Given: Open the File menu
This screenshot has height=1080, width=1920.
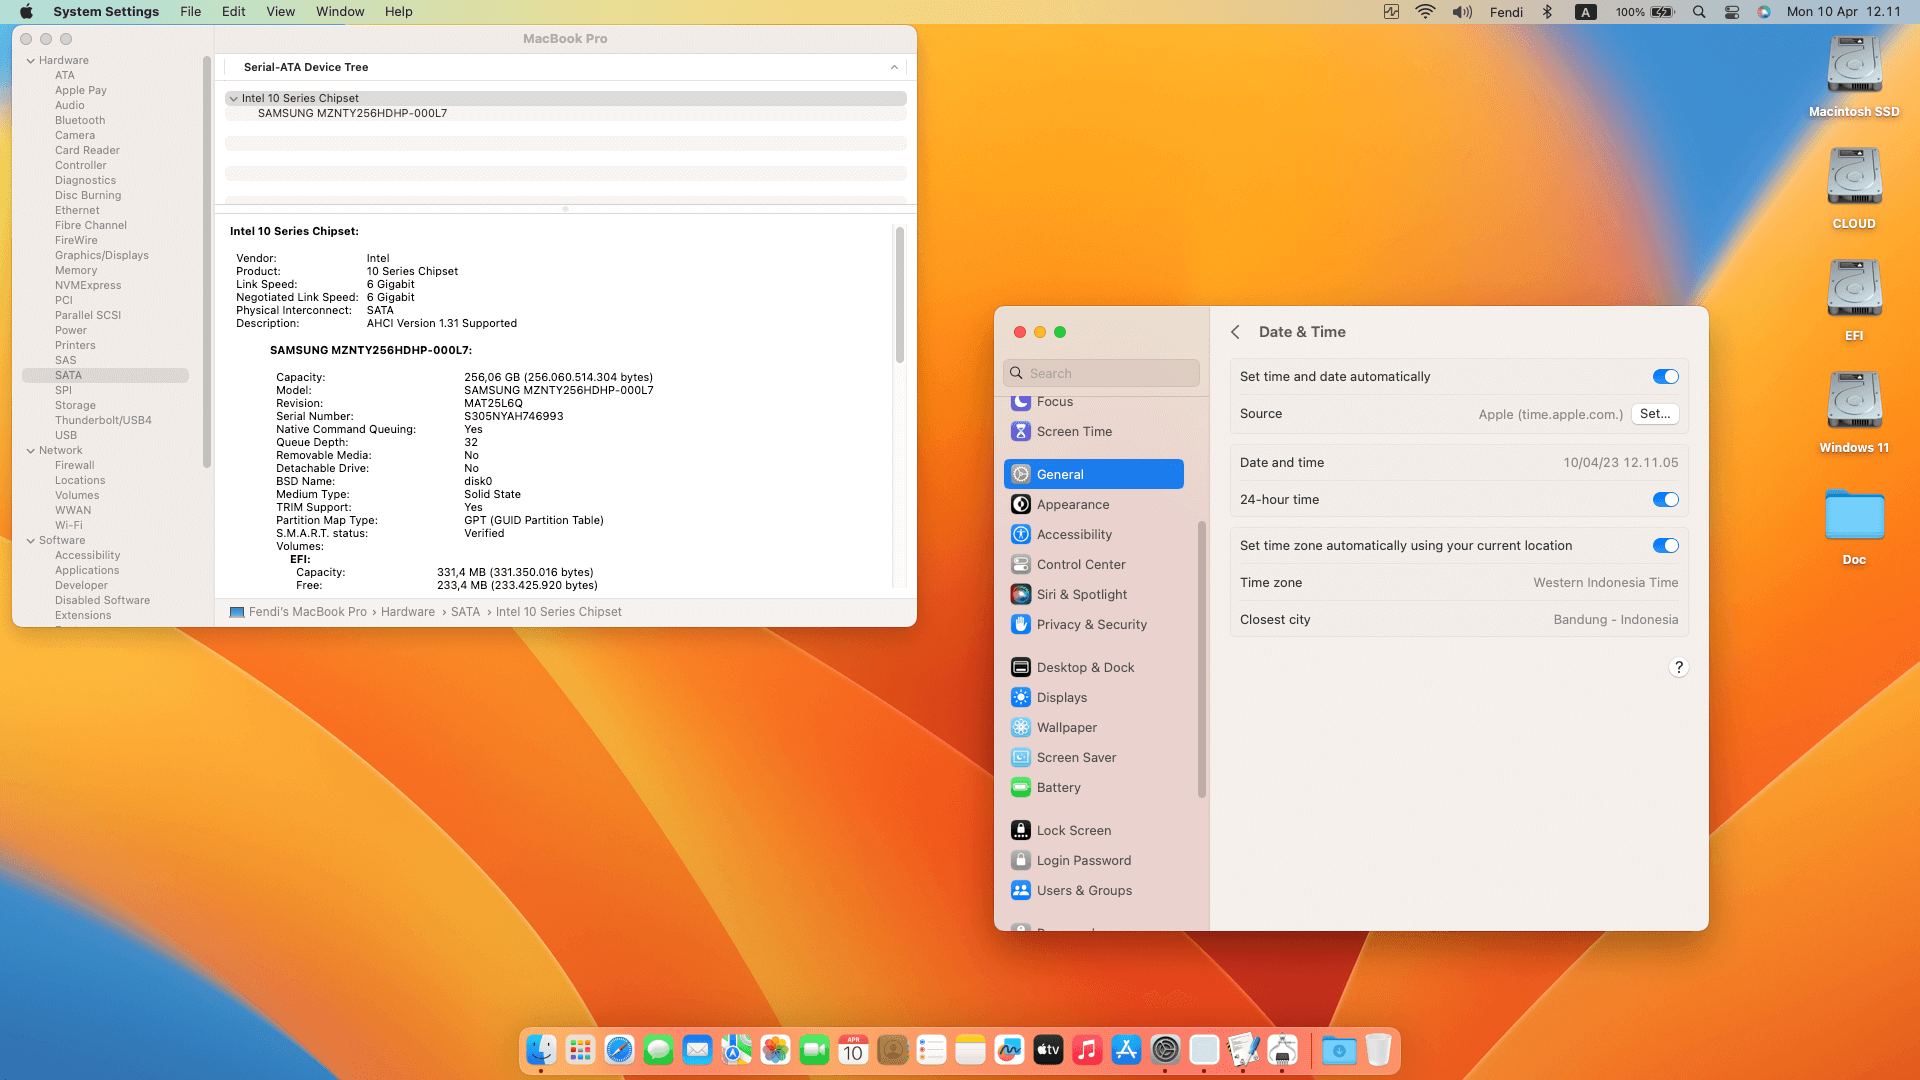Looking at the screenshot, I should coord(190,12).
